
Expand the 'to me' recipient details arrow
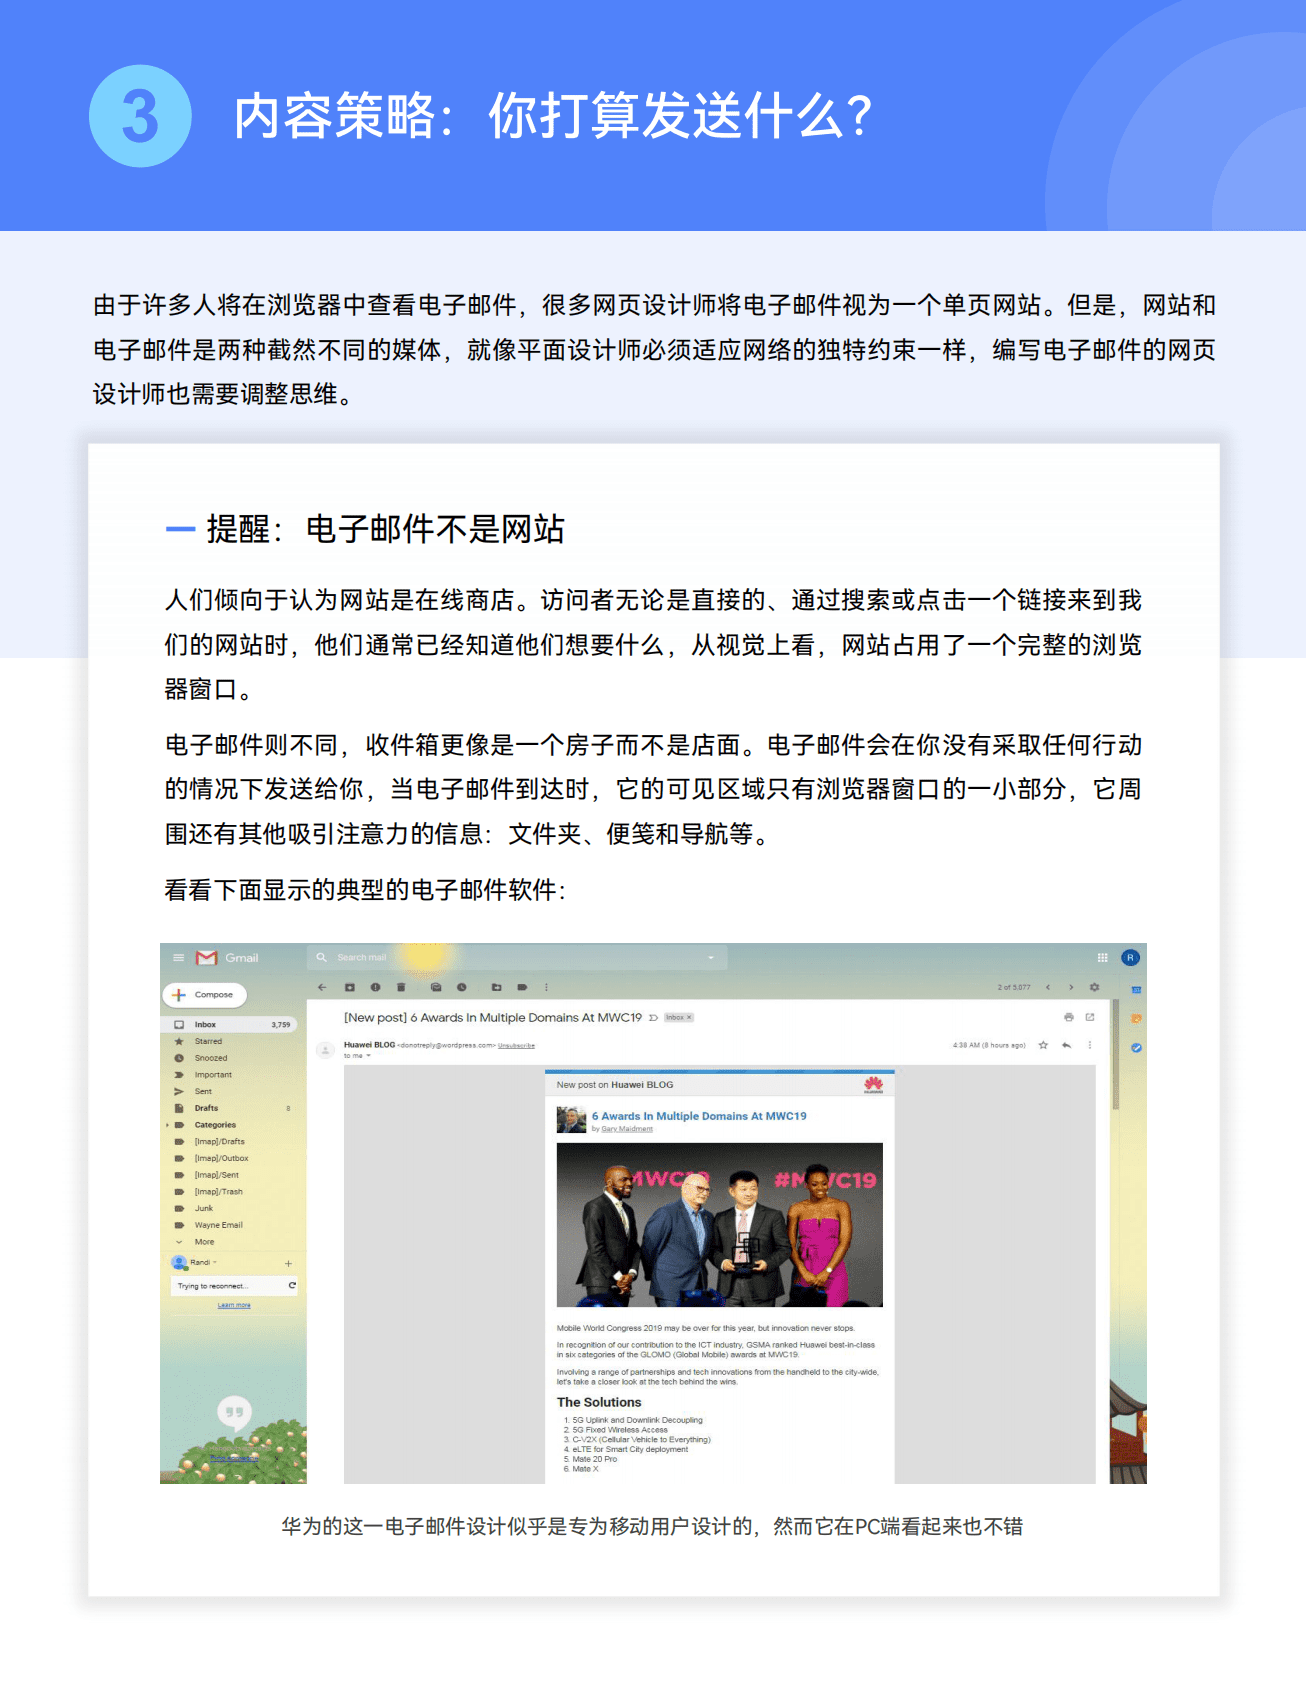(x=368, y=1056)
